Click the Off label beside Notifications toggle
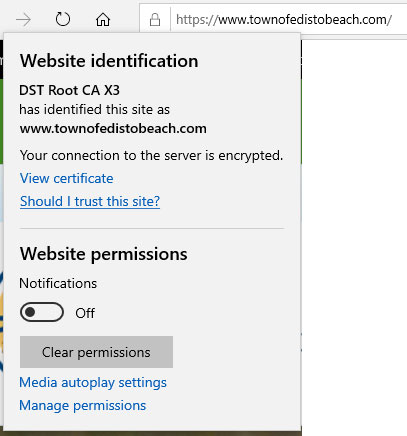The image size is (407, 436). point(85,313)
